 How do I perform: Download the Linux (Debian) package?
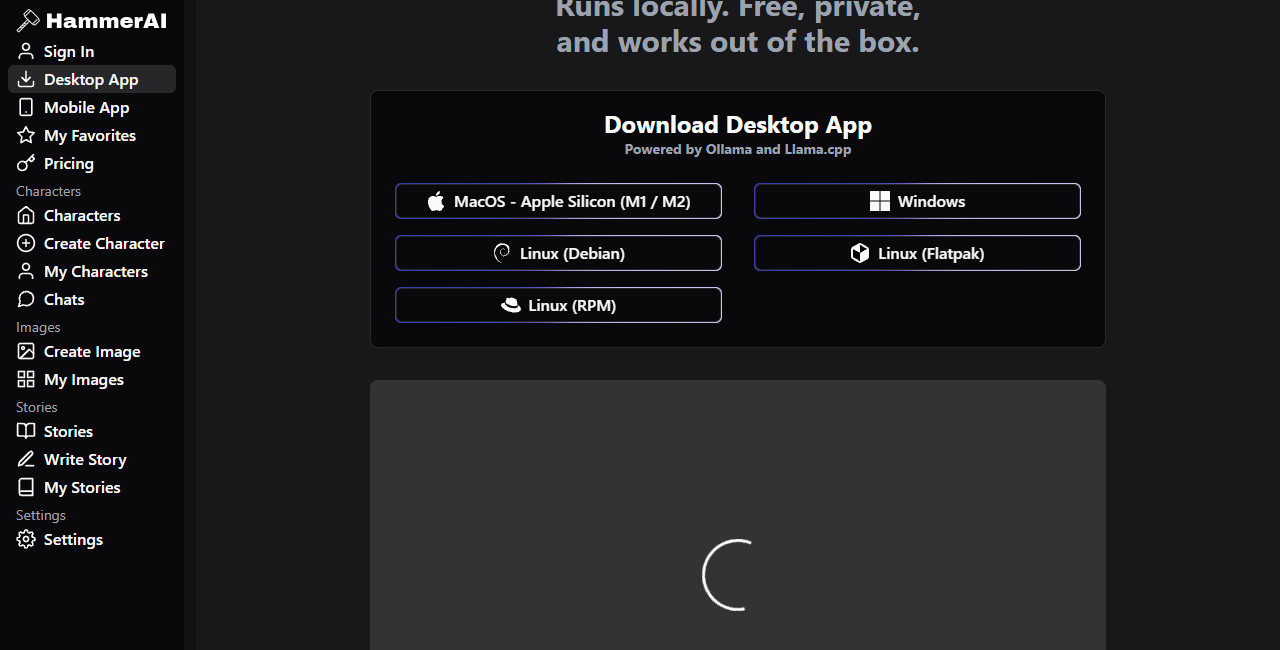pos(558,253)
